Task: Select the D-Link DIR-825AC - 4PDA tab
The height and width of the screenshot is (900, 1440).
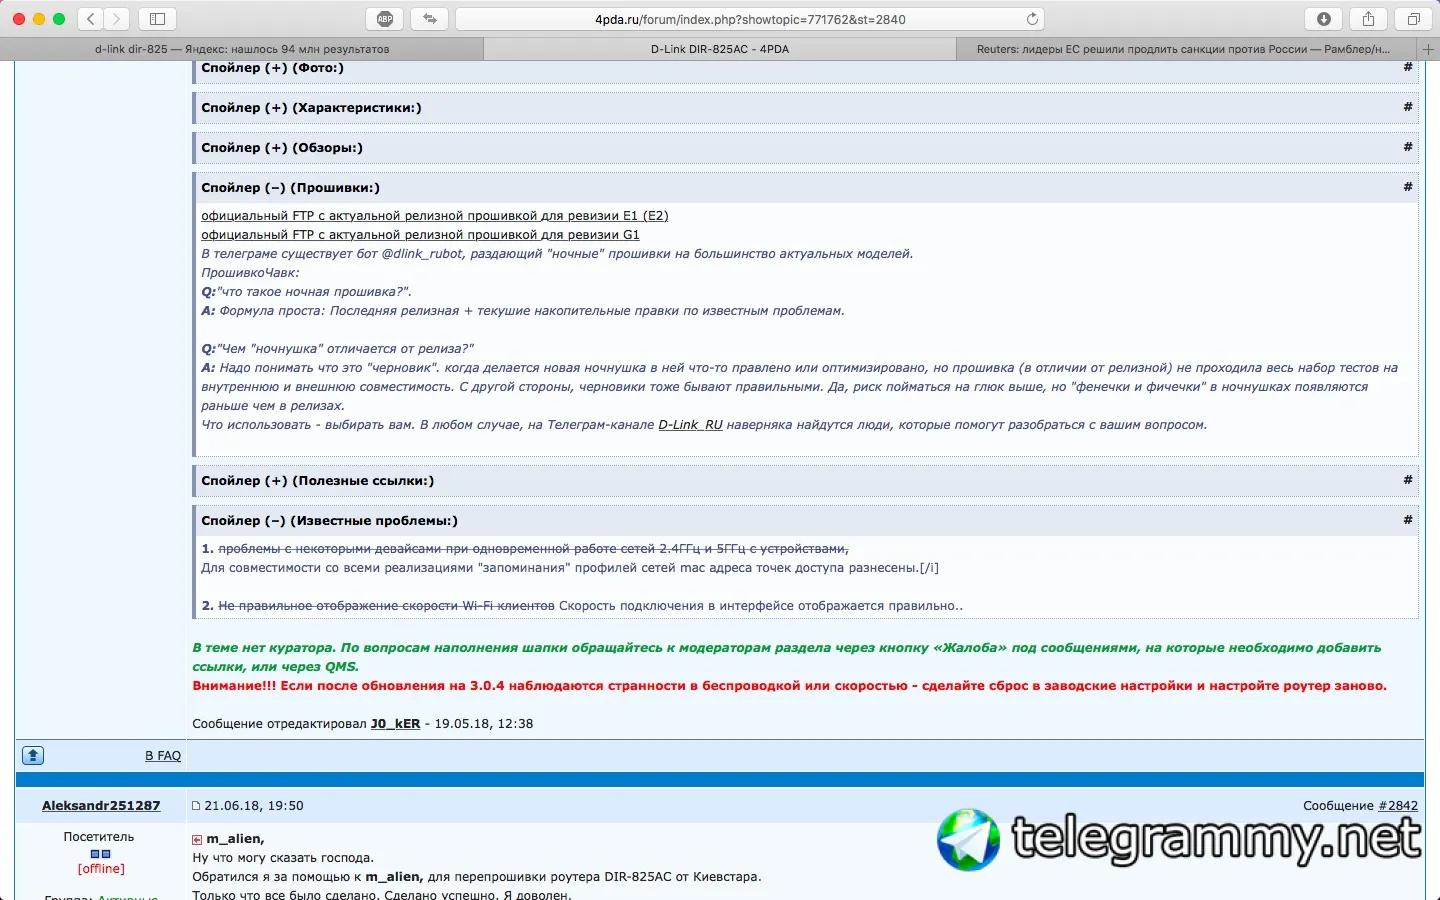Action: [x=720, y=49]
